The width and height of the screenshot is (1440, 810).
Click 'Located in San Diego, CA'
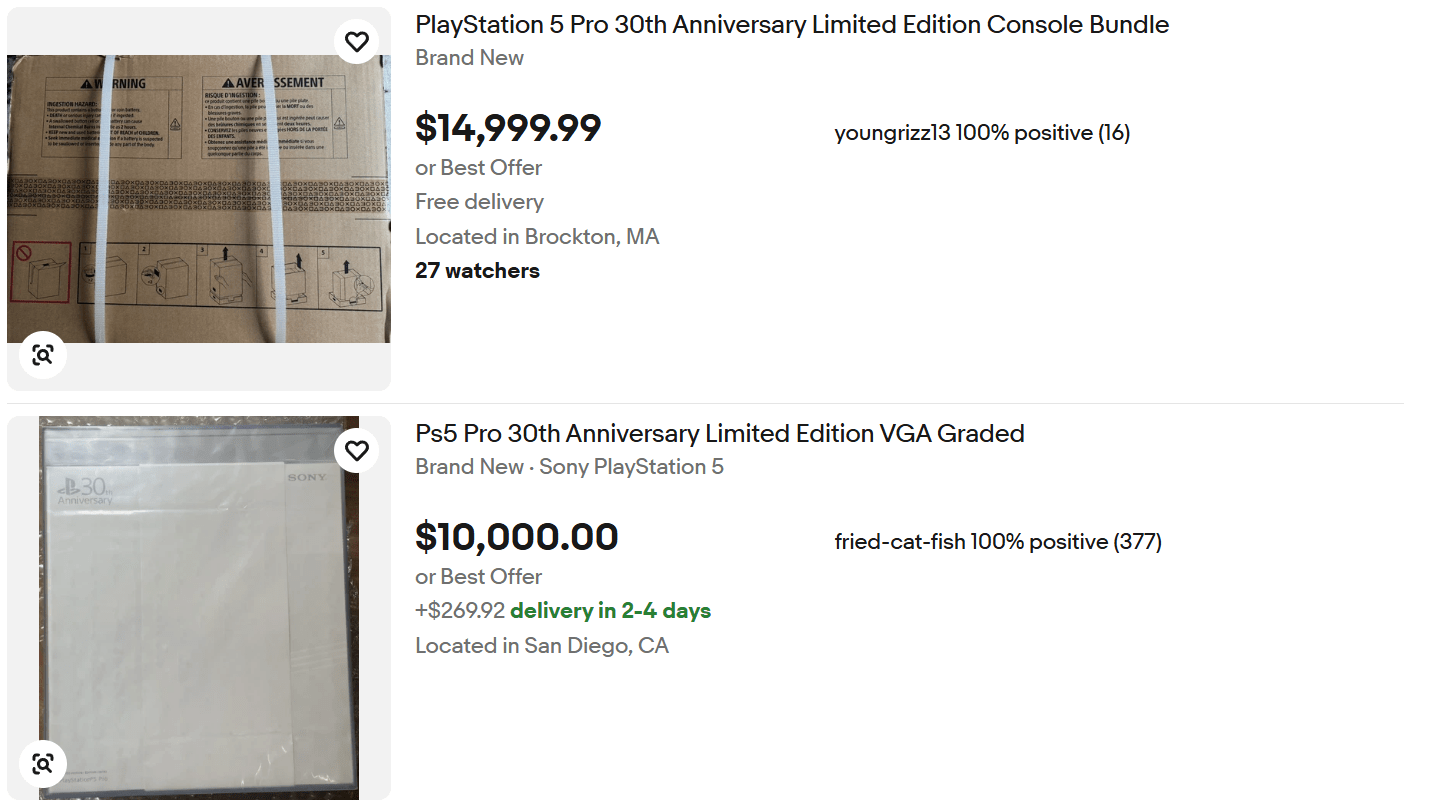[542, 646]
